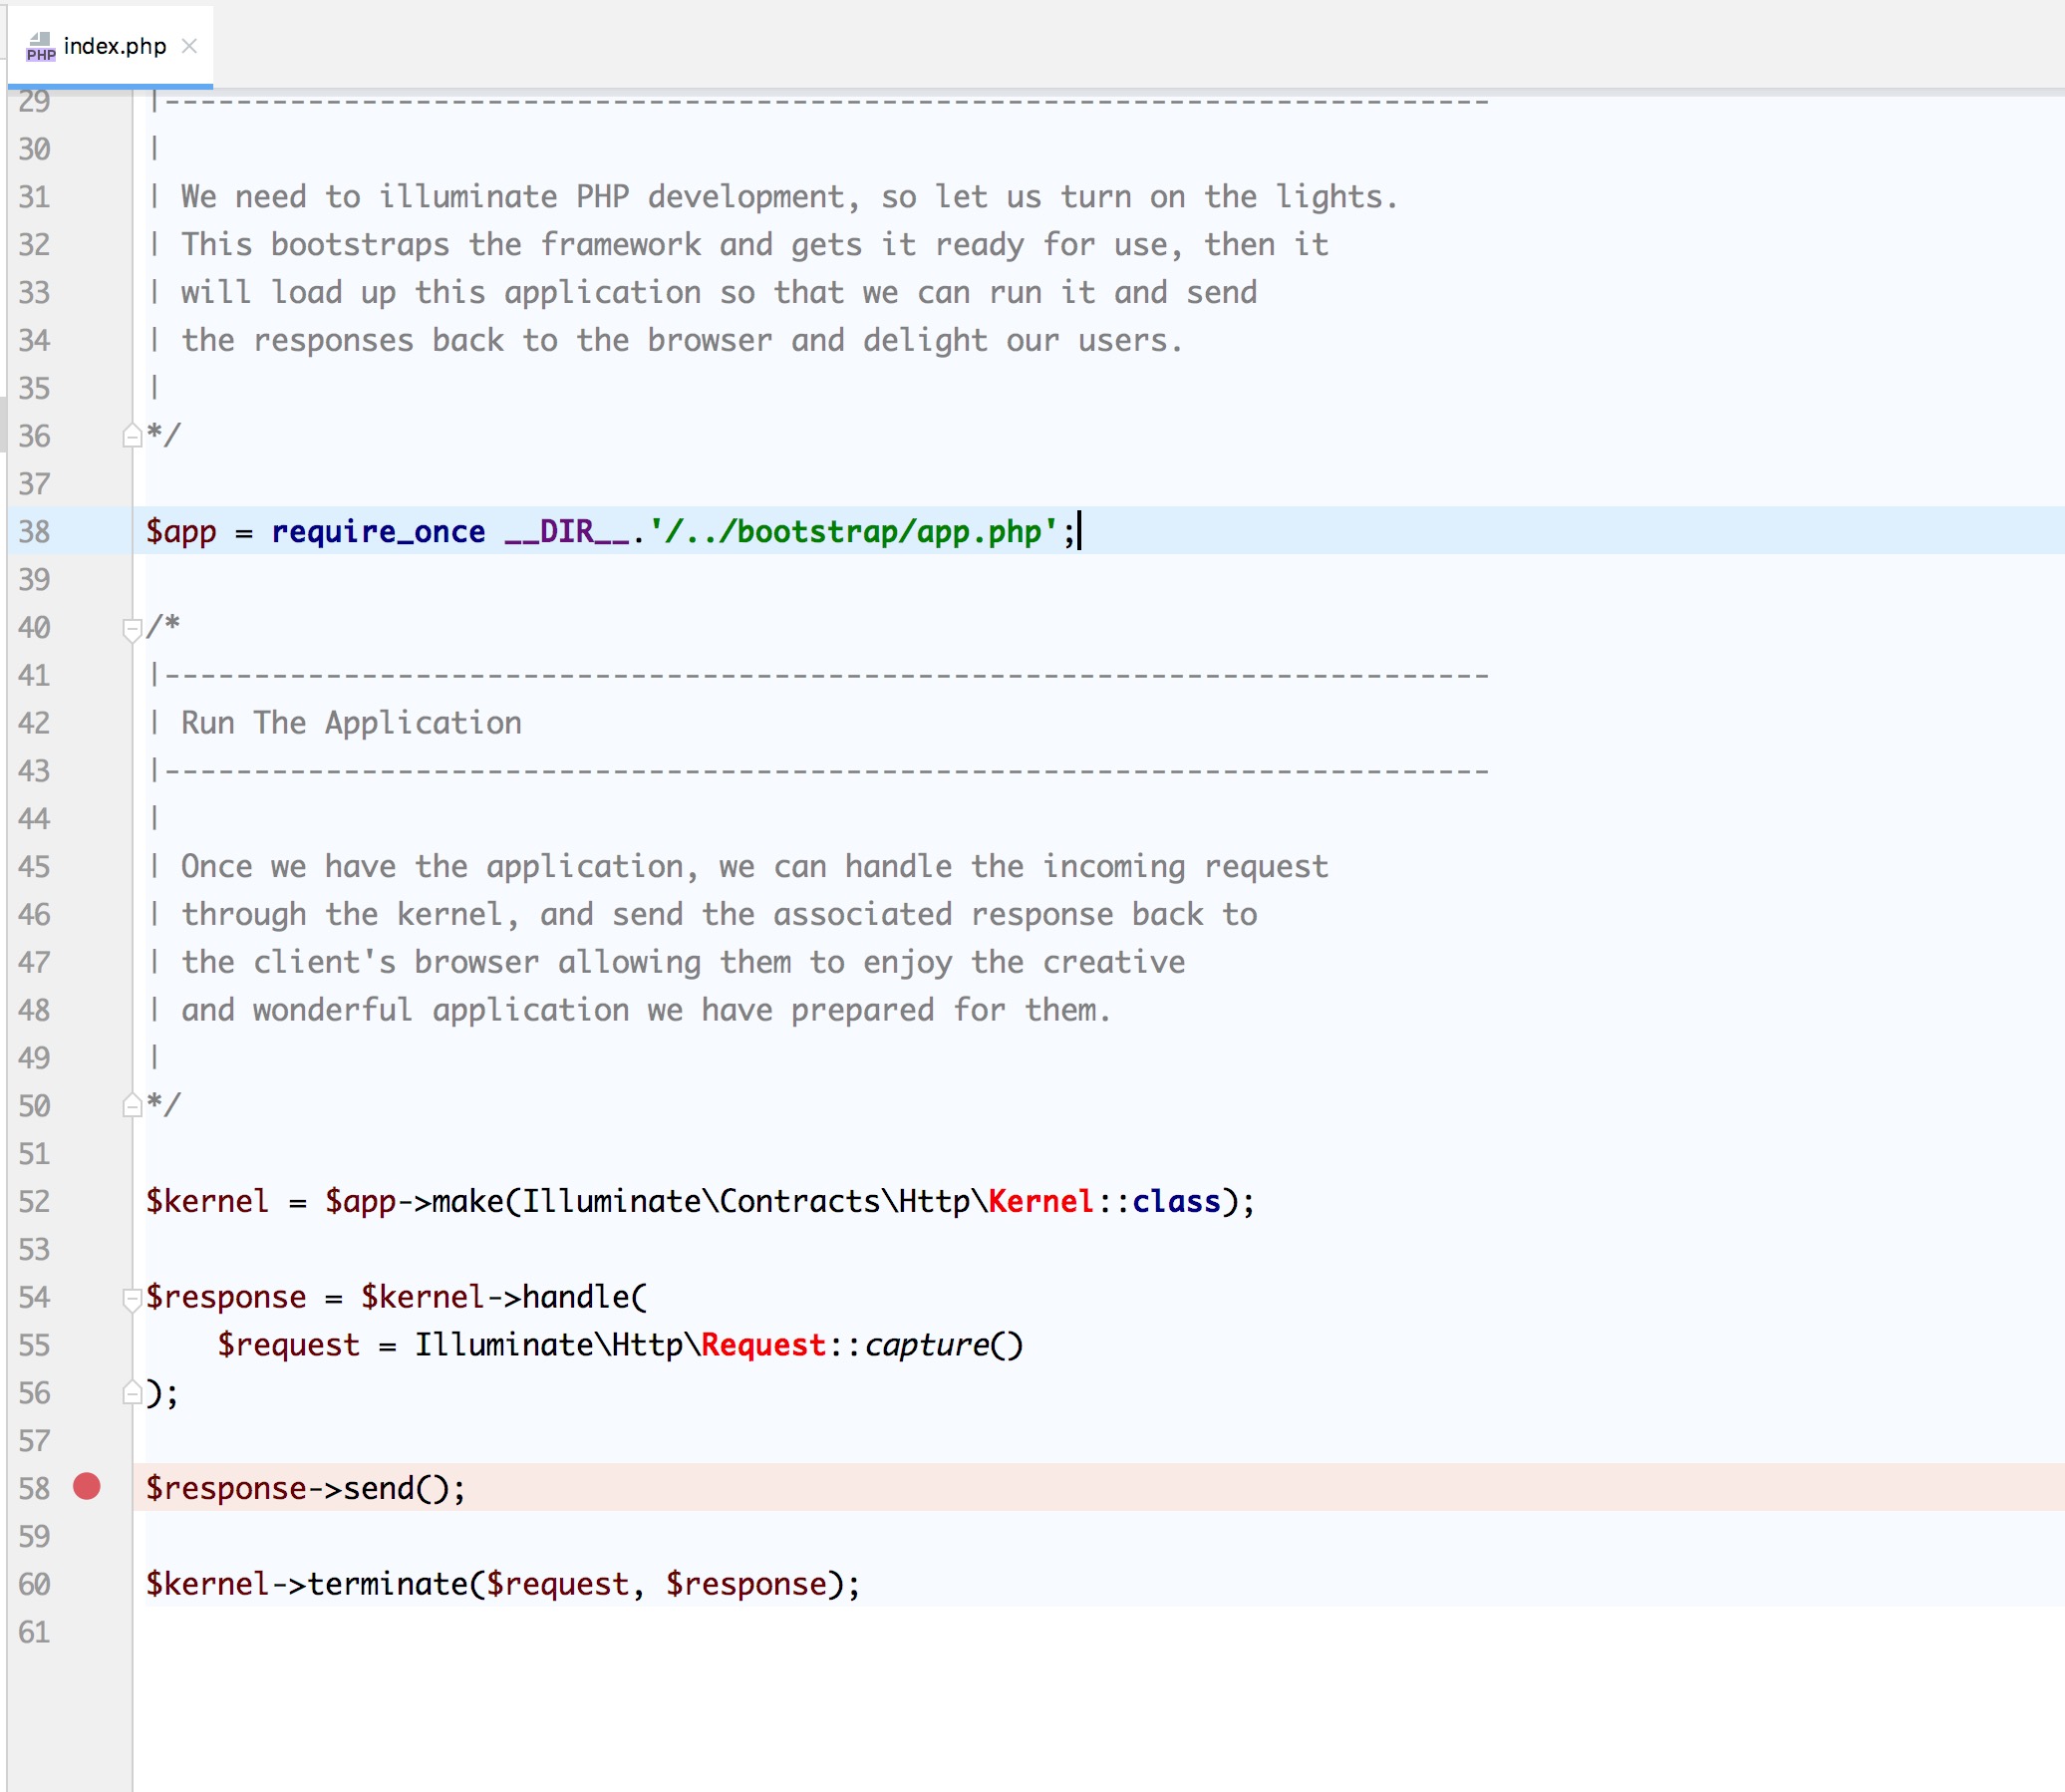Click the capture method call on line 55
This screenshot has width=2065, height=1792.
tap(926, 1345)
